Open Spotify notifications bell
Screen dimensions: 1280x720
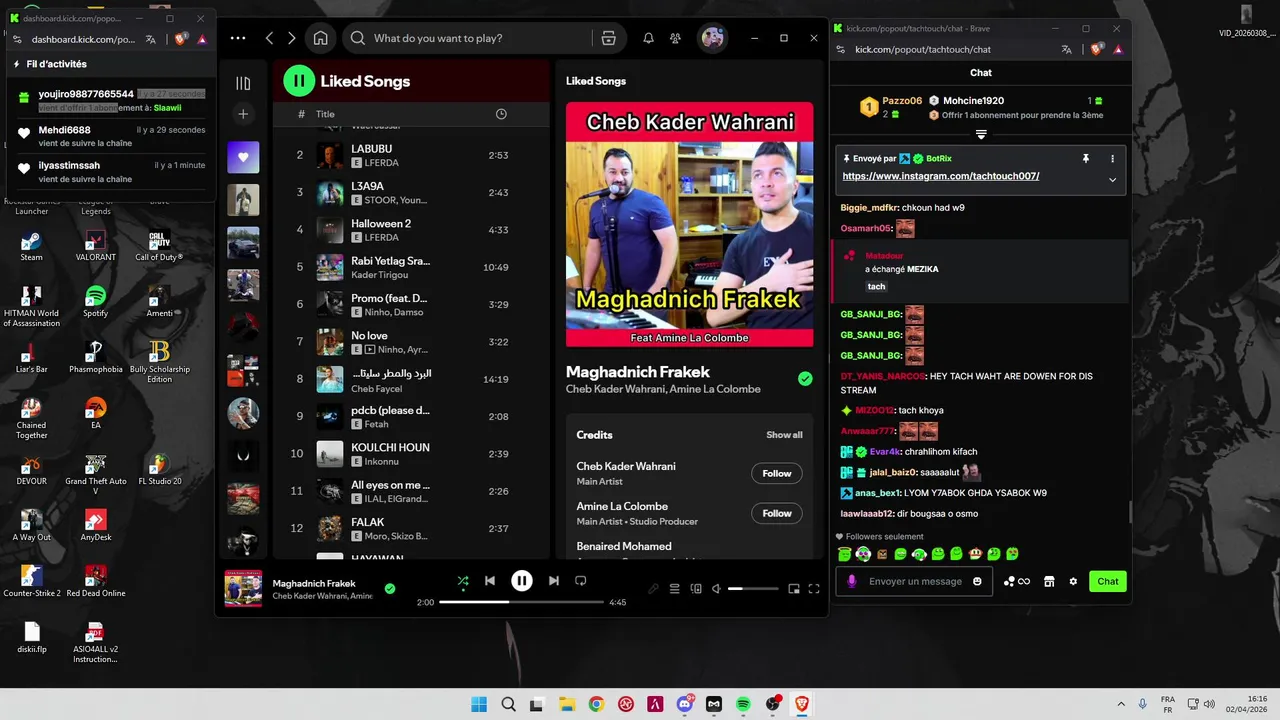[x=648, y=38]
